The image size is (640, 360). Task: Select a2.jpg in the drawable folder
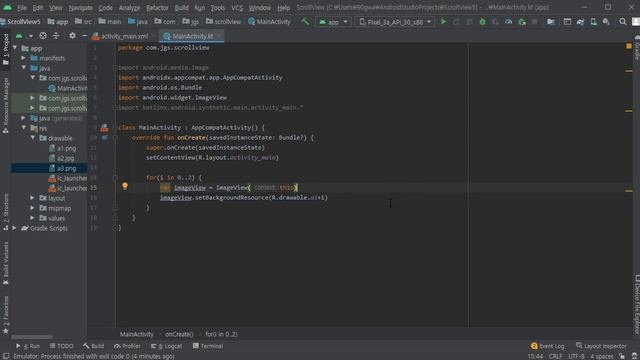pos(66,158)
